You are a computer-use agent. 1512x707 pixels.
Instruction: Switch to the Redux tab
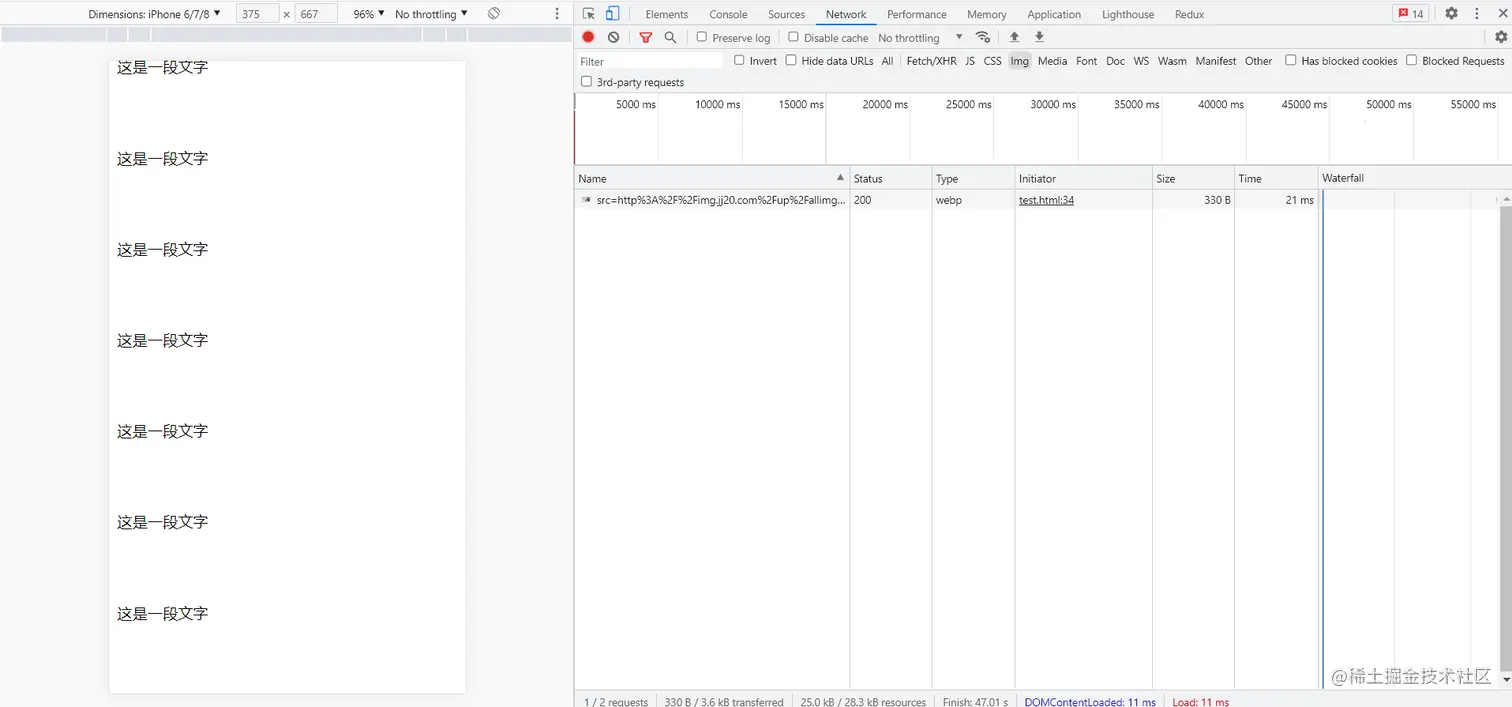click(x=1189, y=14)
